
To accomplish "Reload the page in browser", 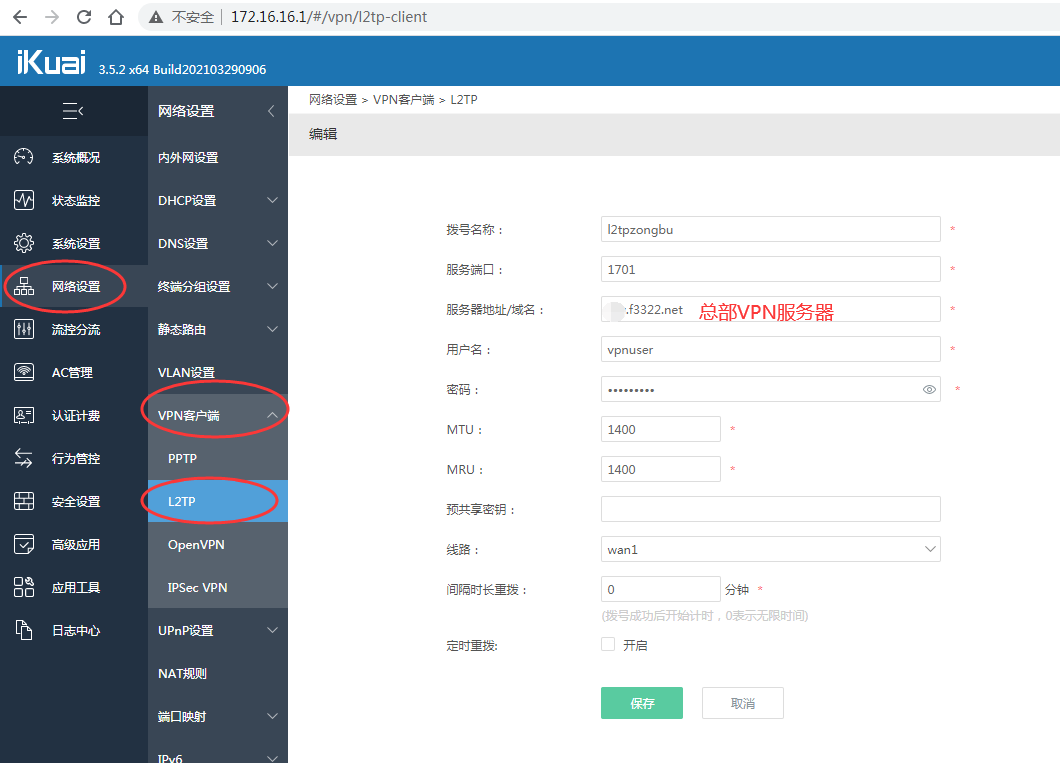I will tap(84, 17).
